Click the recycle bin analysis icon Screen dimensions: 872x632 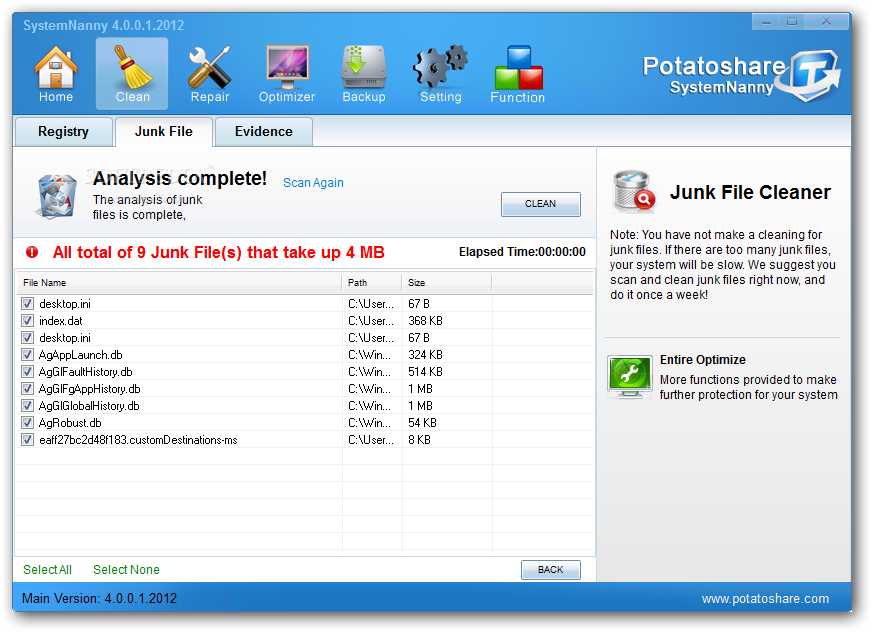coord(56,196)
